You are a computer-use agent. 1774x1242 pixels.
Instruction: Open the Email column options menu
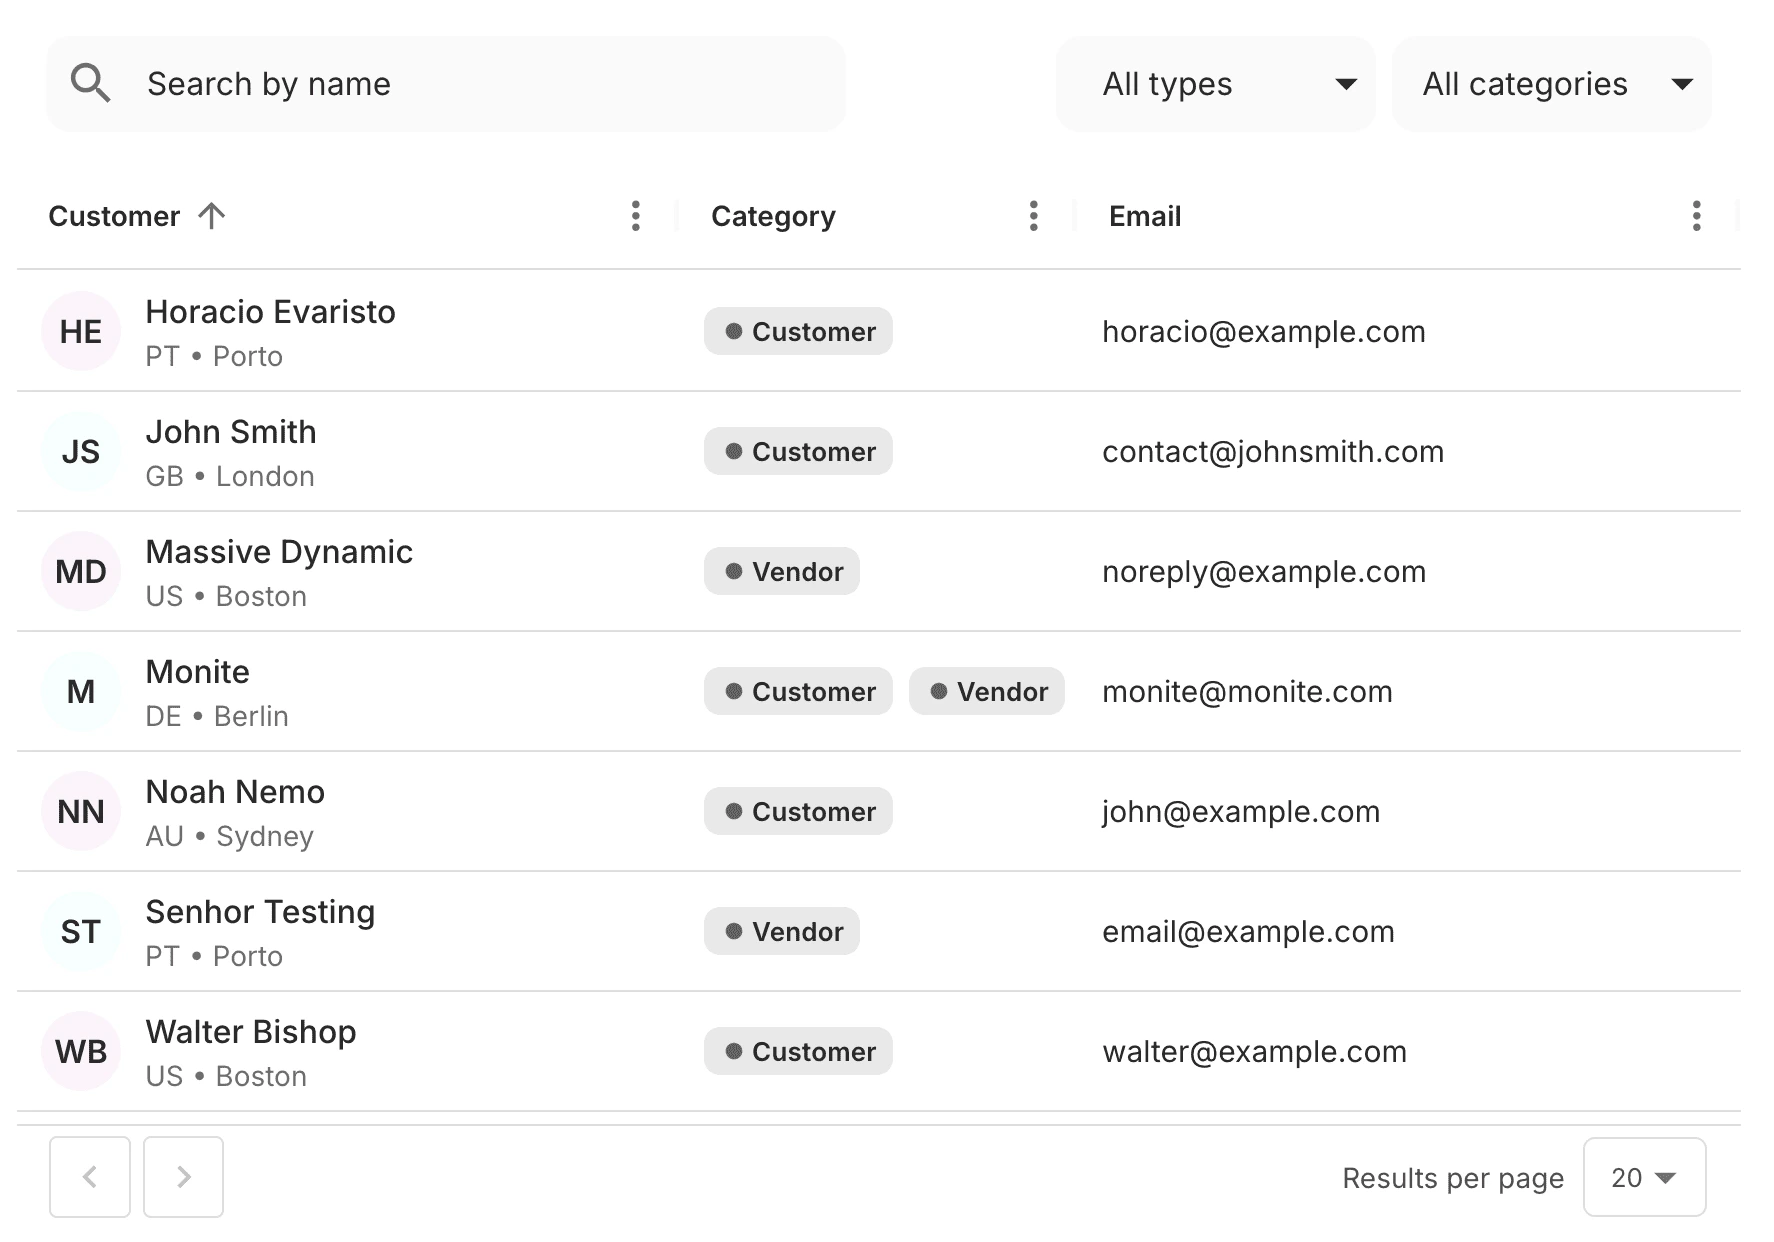coord(1696,216)
